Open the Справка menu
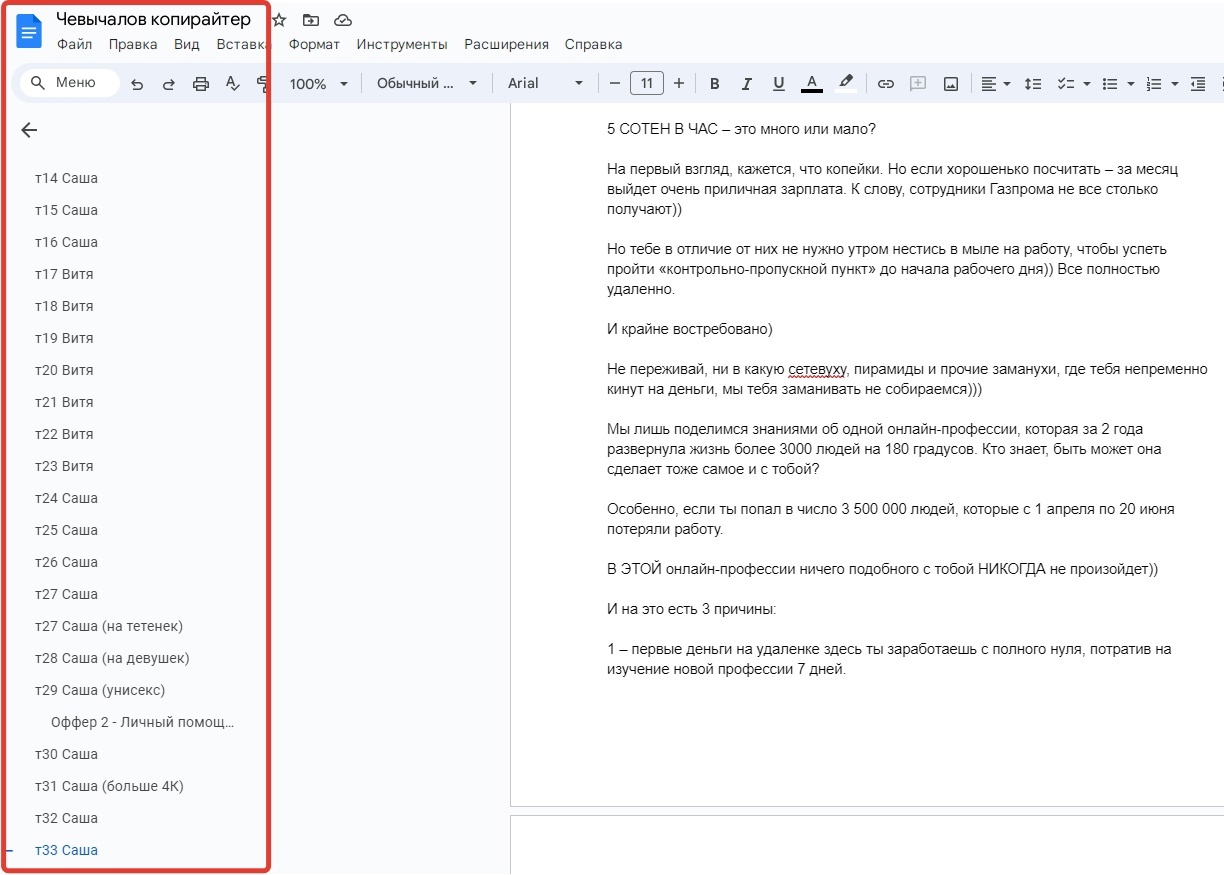 click(593, 44)
